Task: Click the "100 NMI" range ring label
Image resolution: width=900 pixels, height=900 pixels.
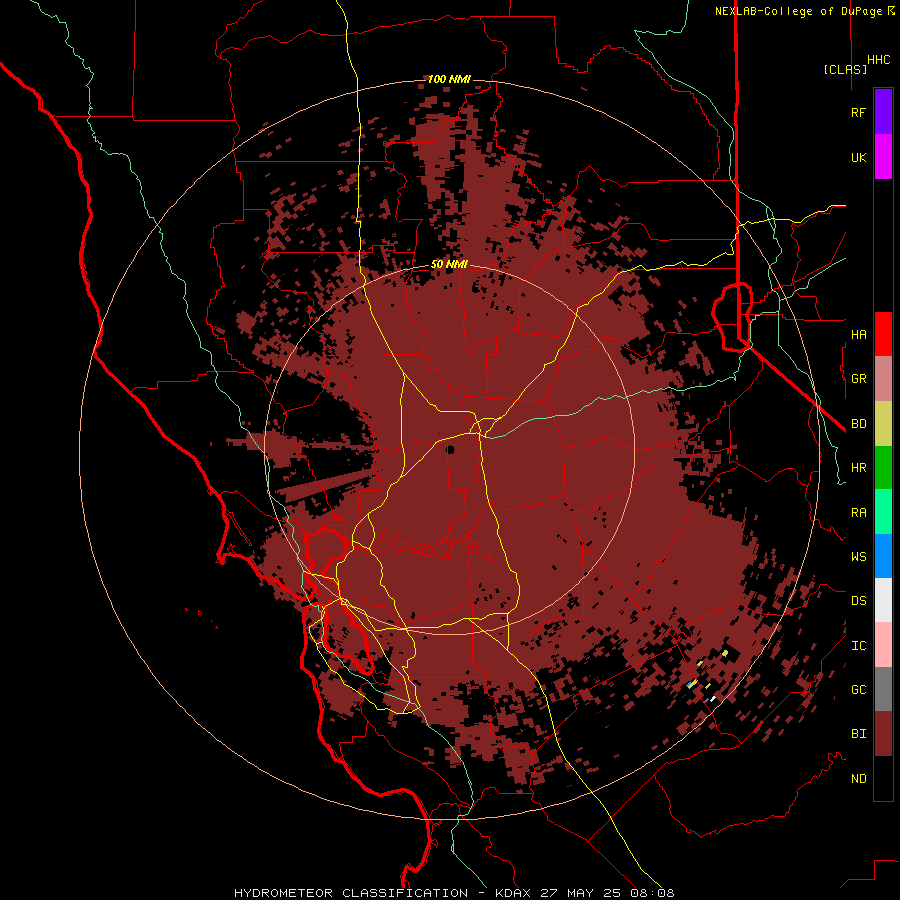Action: tap(449, 79)
